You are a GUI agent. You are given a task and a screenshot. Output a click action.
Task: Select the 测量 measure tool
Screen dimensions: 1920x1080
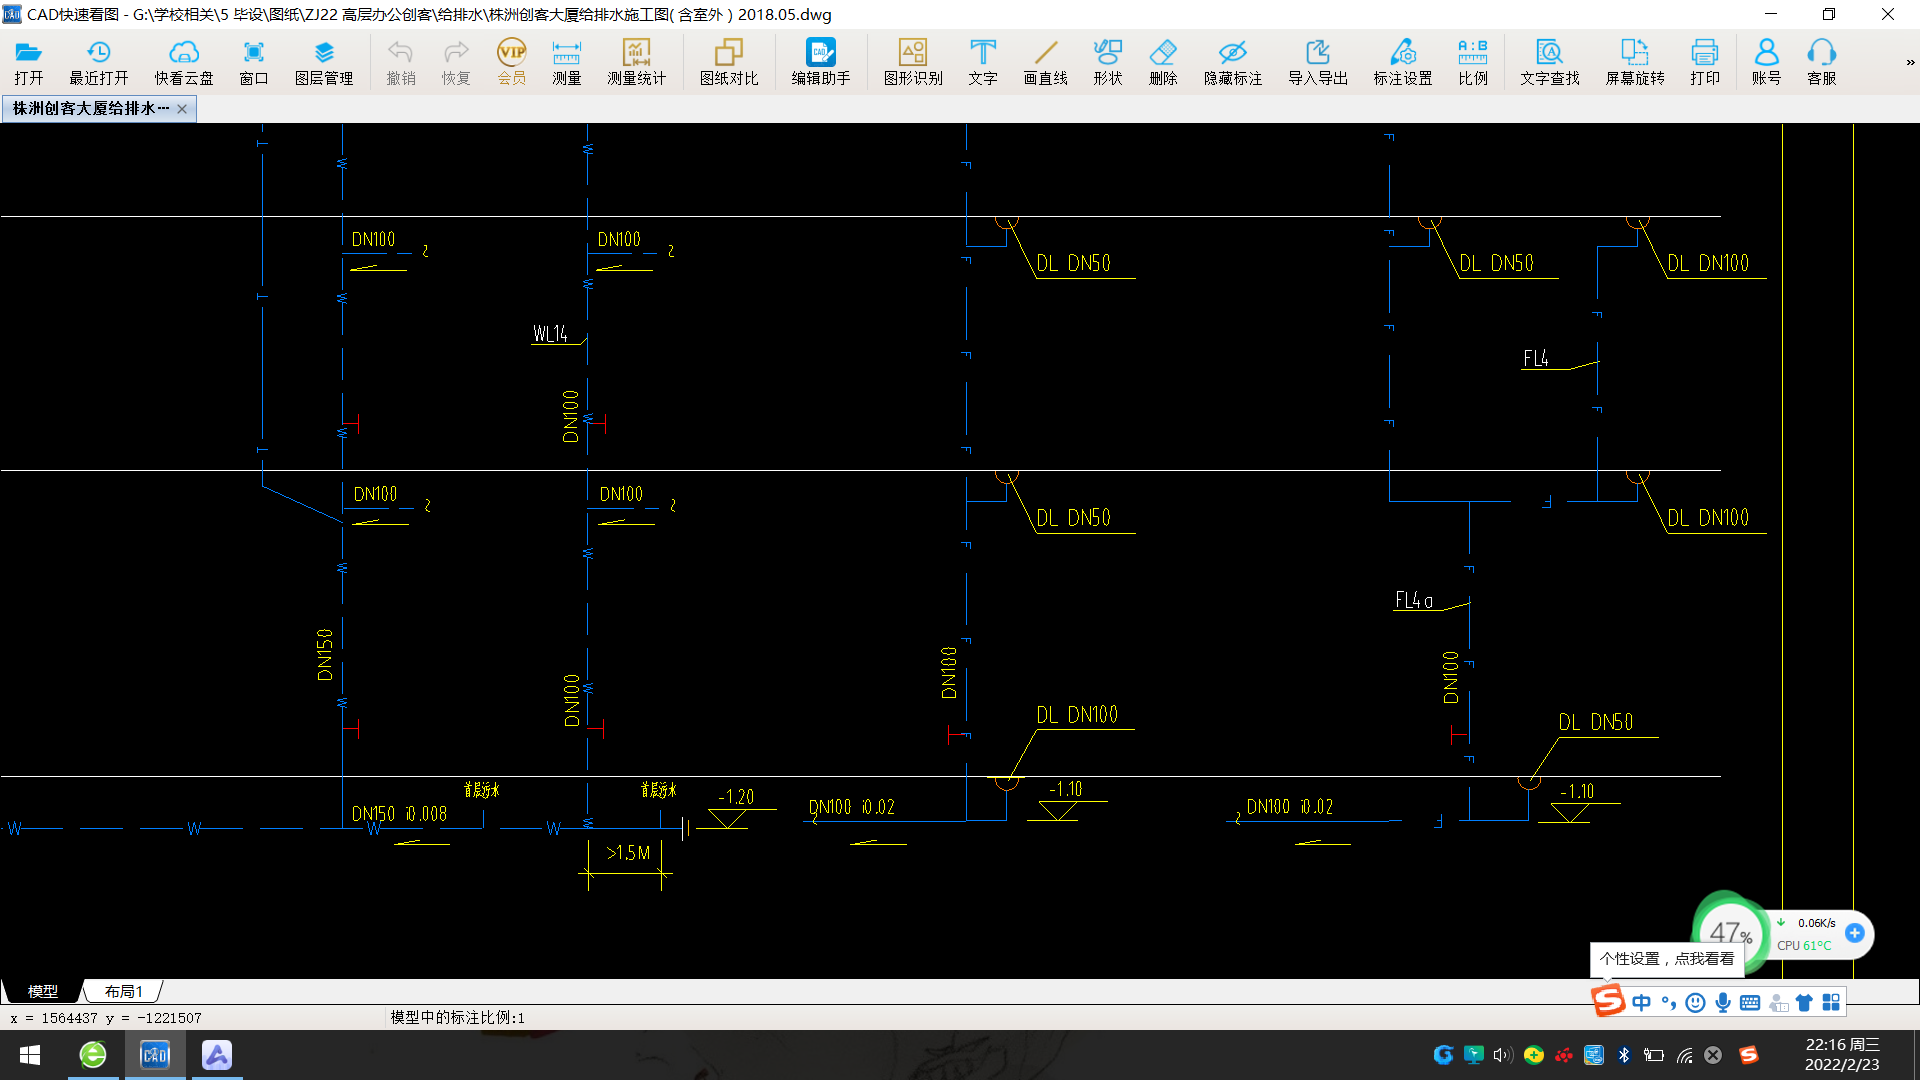click(566, 62)
